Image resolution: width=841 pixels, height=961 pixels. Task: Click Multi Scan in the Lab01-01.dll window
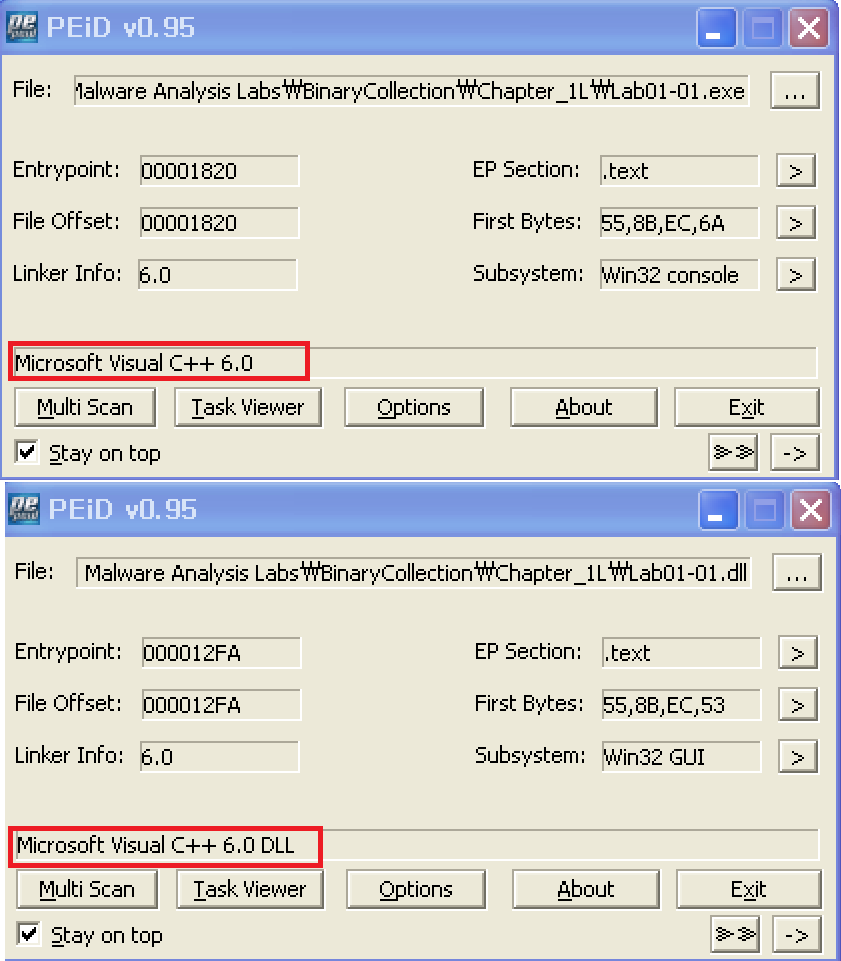86,889
